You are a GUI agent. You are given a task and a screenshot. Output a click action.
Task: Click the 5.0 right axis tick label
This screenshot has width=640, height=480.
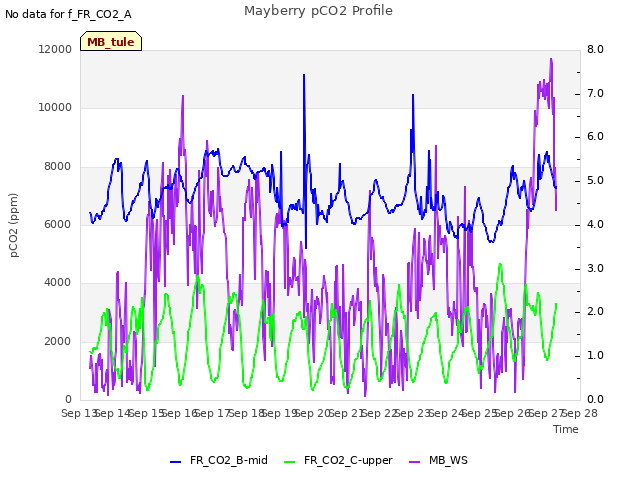(x=595, y=180)
